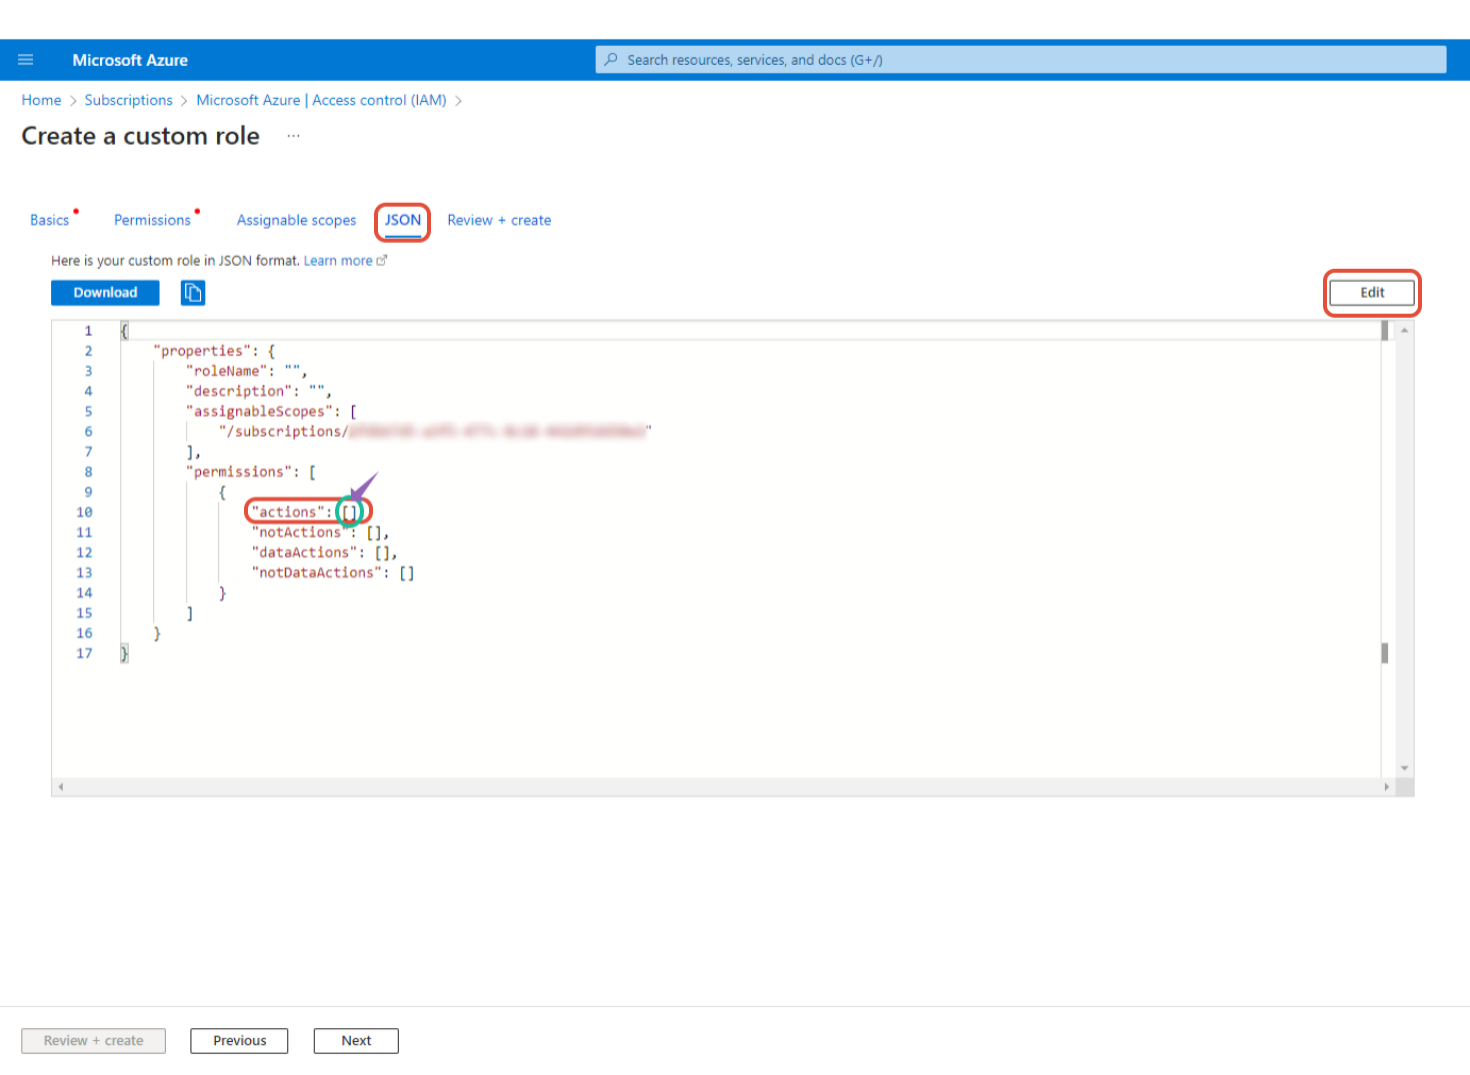Switch to the Basics tab
This screenshot has width=1470, height=1075.
click(50, 220)
